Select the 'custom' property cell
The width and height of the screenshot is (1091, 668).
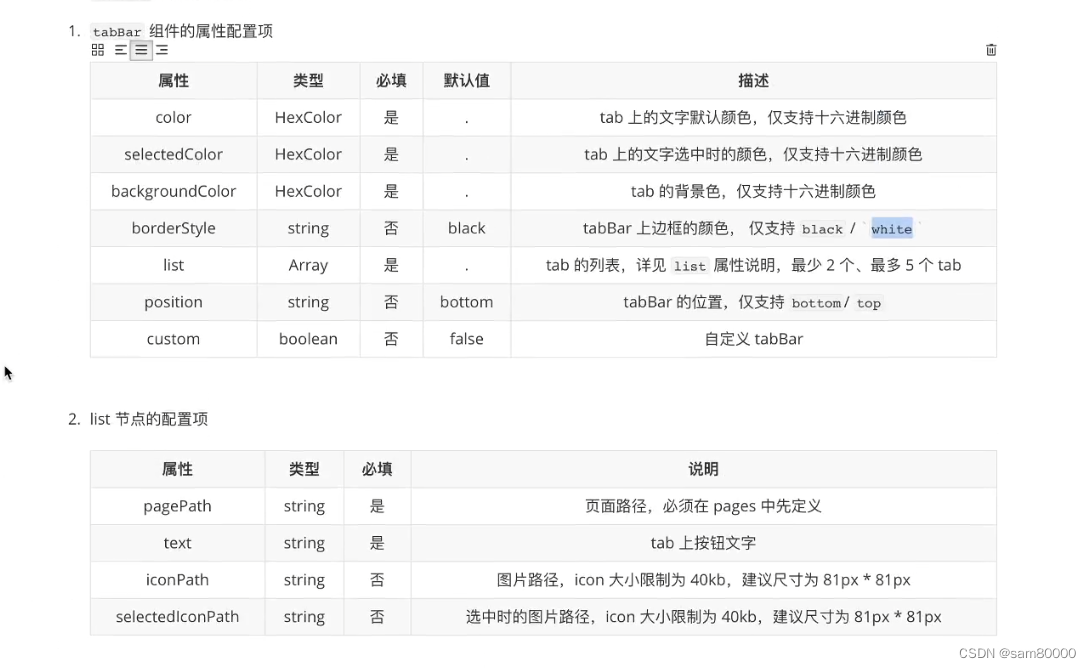173,339
